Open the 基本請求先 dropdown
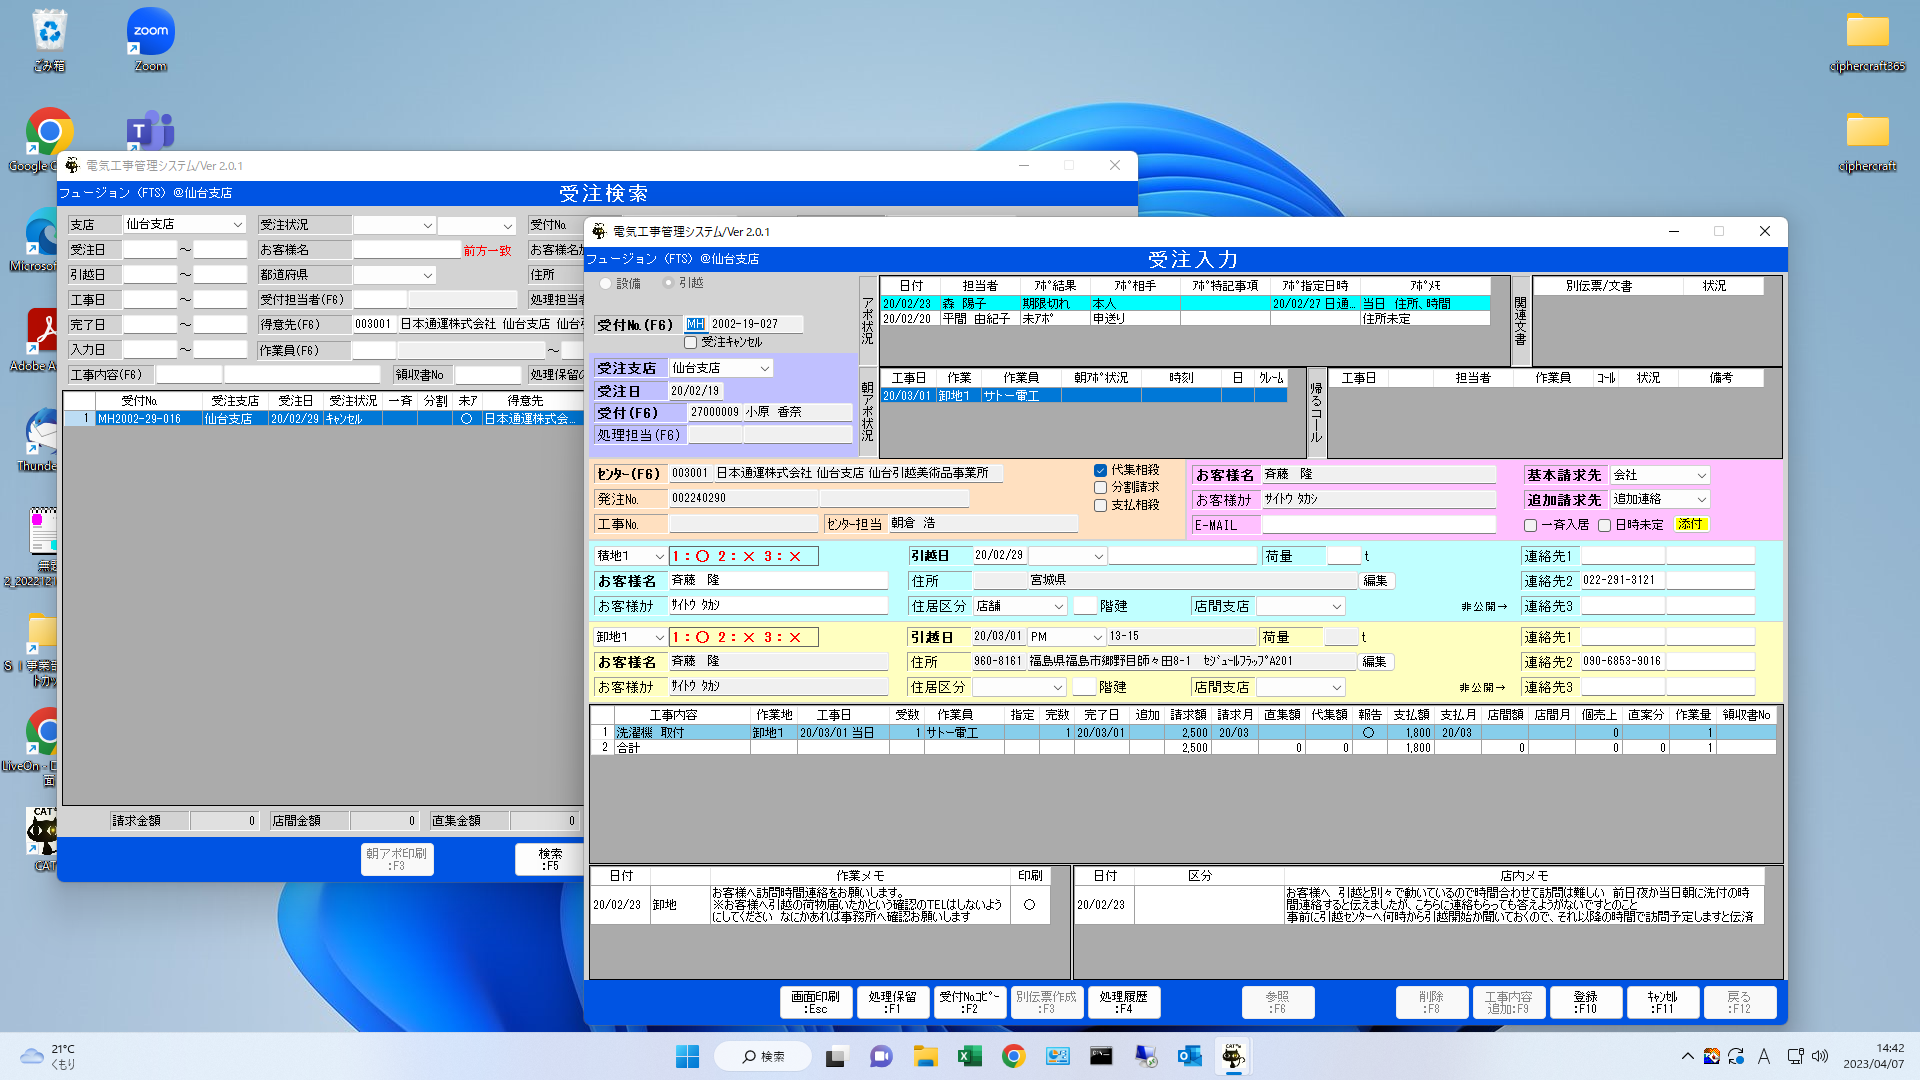Image resolution: width=1920 pixels, height=1080 pixels. 1701,476
